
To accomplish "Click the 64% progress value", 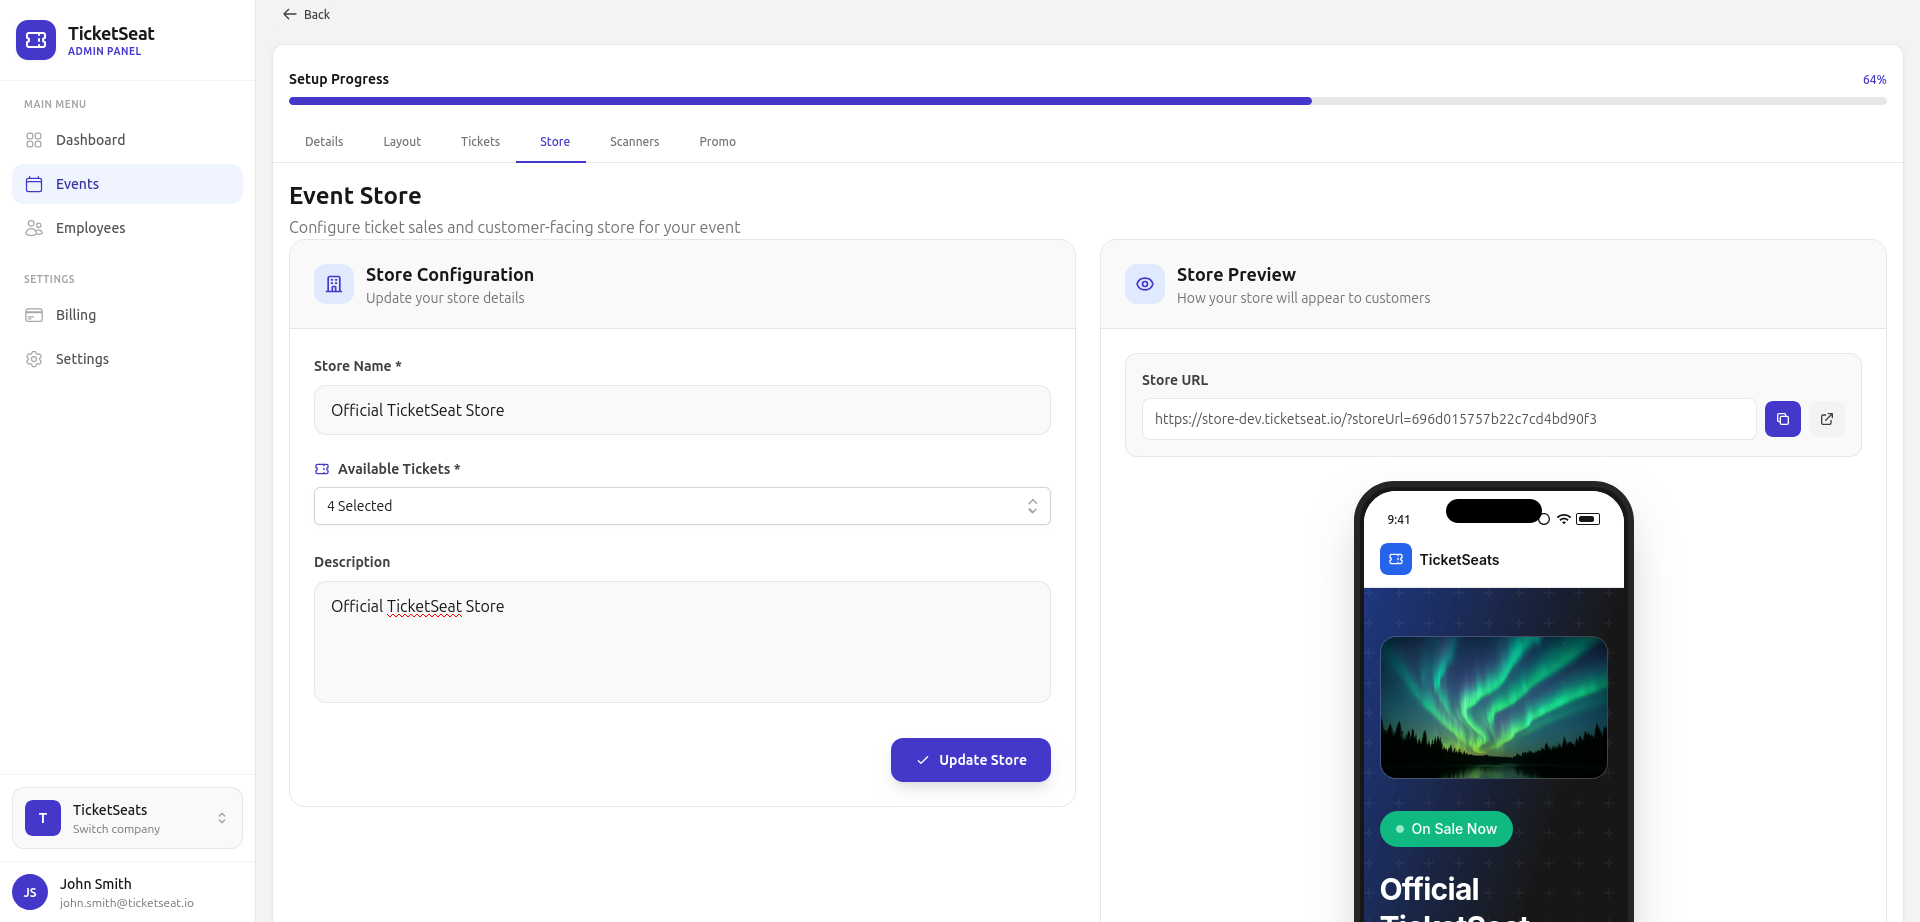I will [1874, 80].
